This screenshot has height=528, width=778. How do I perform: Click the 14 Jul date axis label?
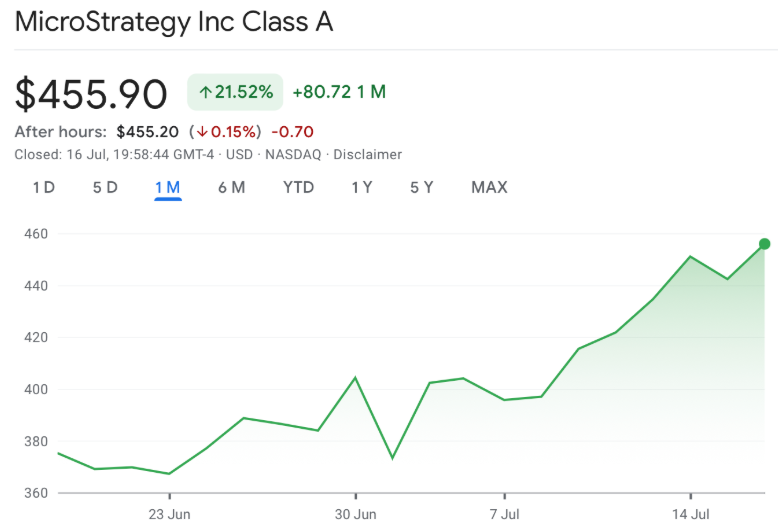(x=690, y=514)
